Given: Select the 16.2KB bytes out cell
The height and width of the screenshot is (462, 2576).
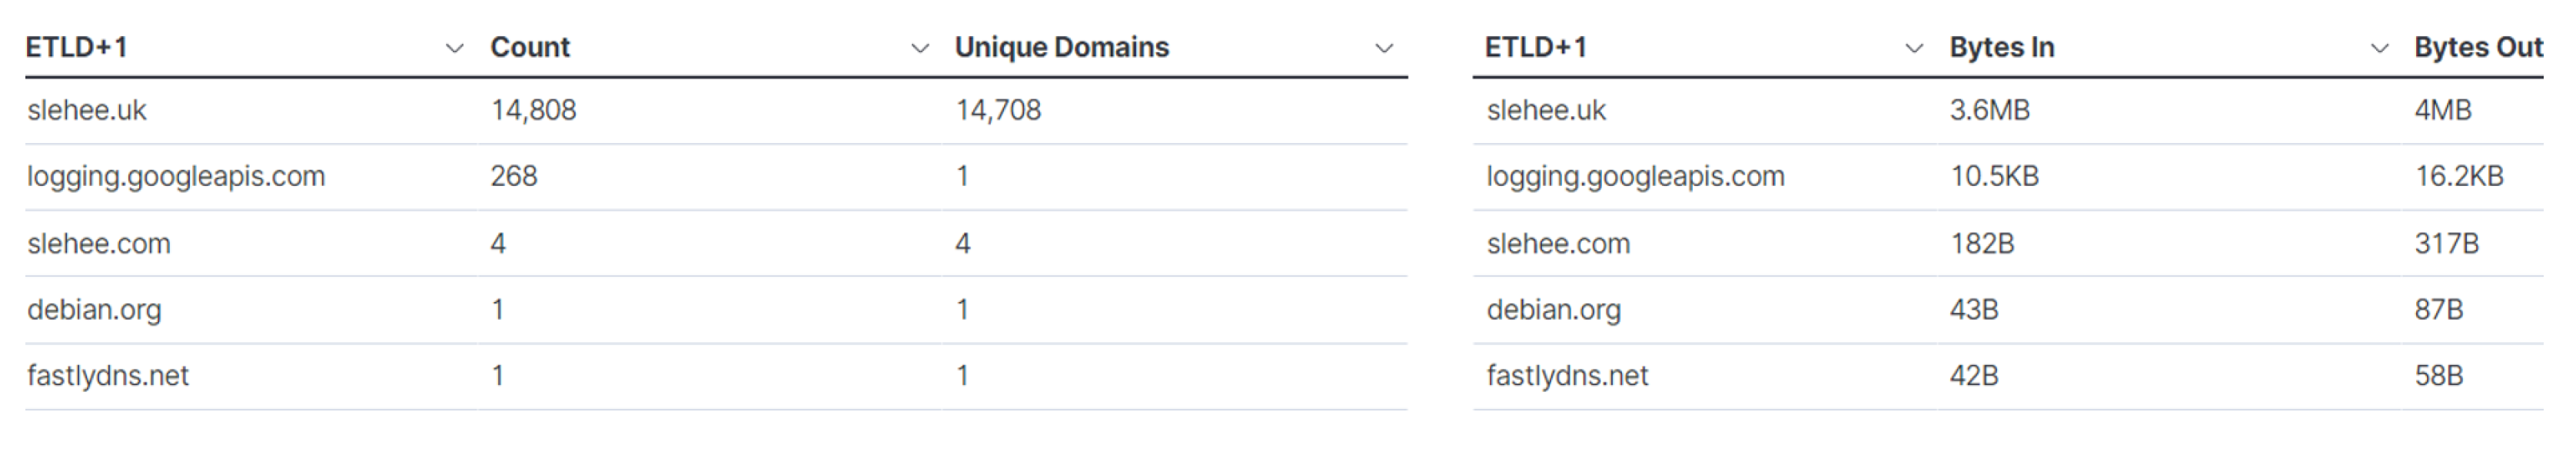Looking at the screenshot, I should (x=2459, y=176).
